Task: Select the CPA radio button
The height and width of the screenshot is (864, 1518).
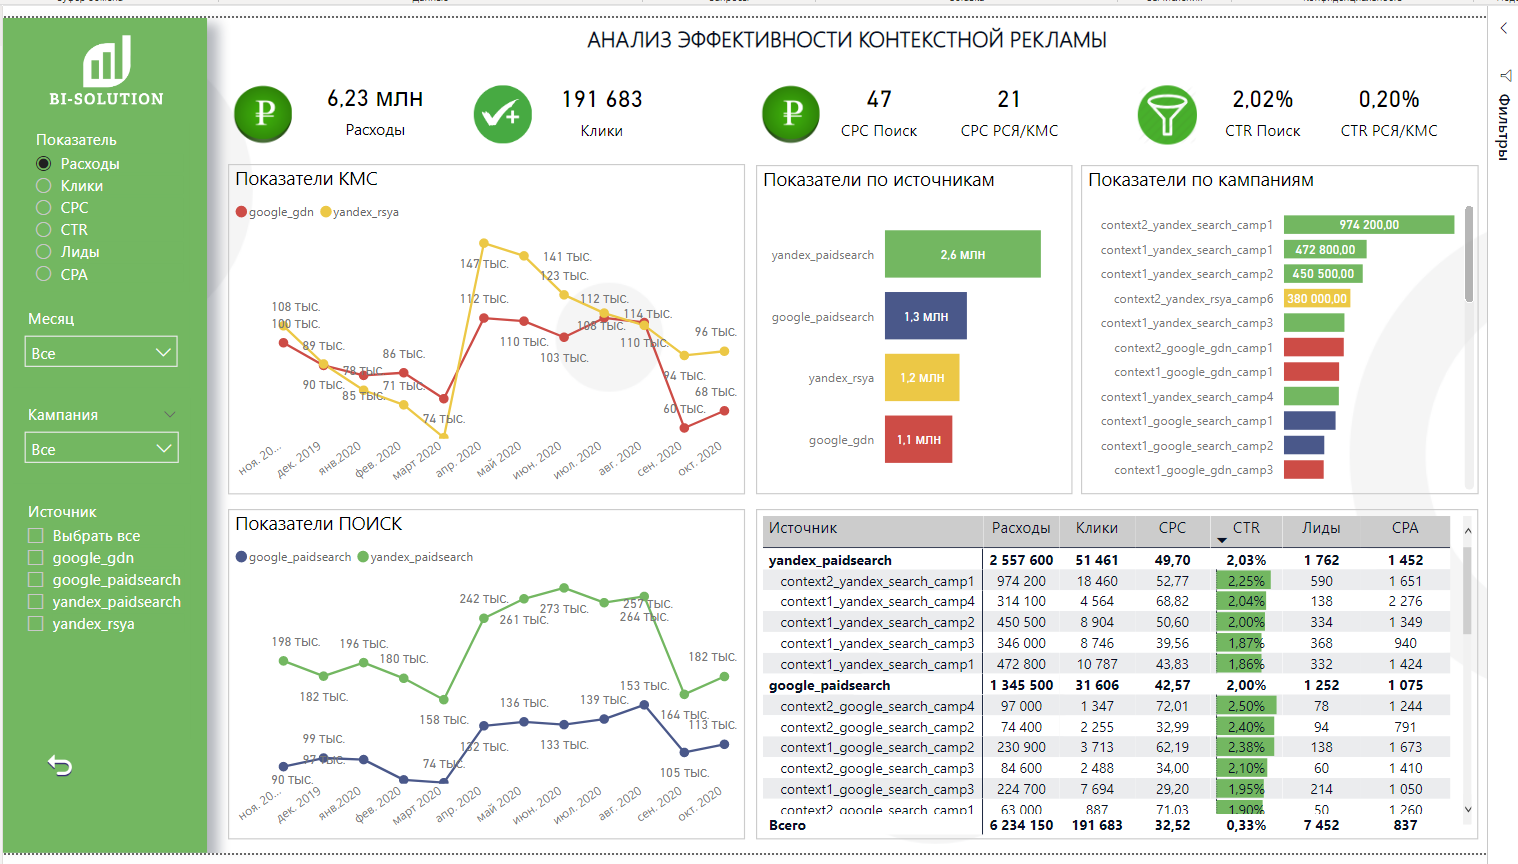Action: [x=44, y=274]
